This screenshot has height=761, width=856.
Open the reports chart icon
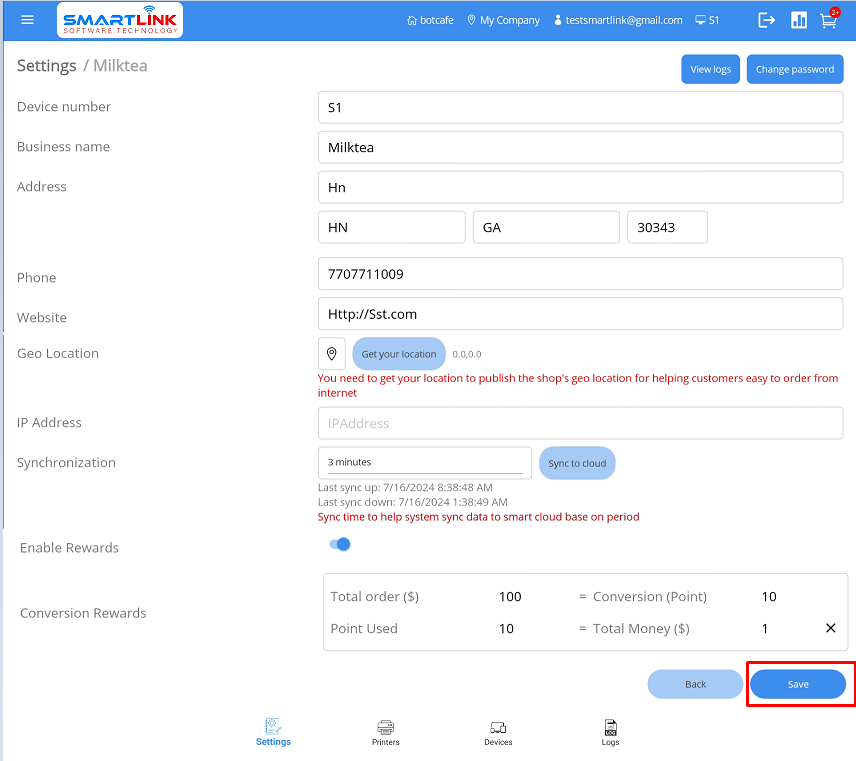[799, 20]
